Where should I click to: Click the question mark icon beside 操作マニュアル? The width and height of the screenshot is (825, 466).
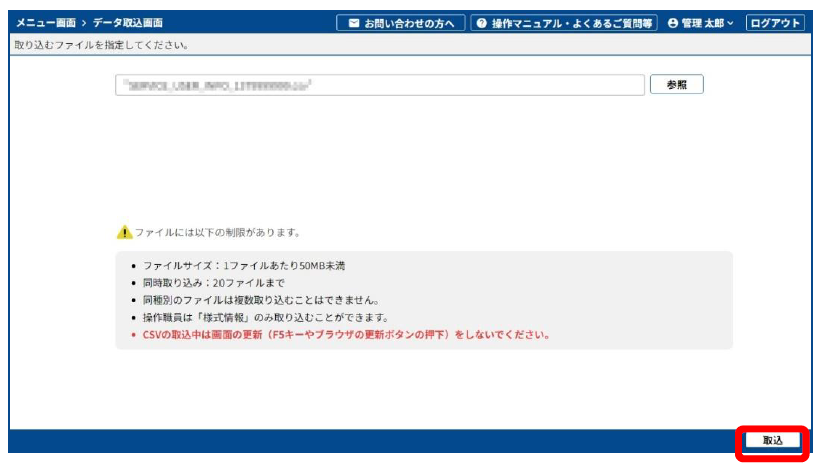481,23
